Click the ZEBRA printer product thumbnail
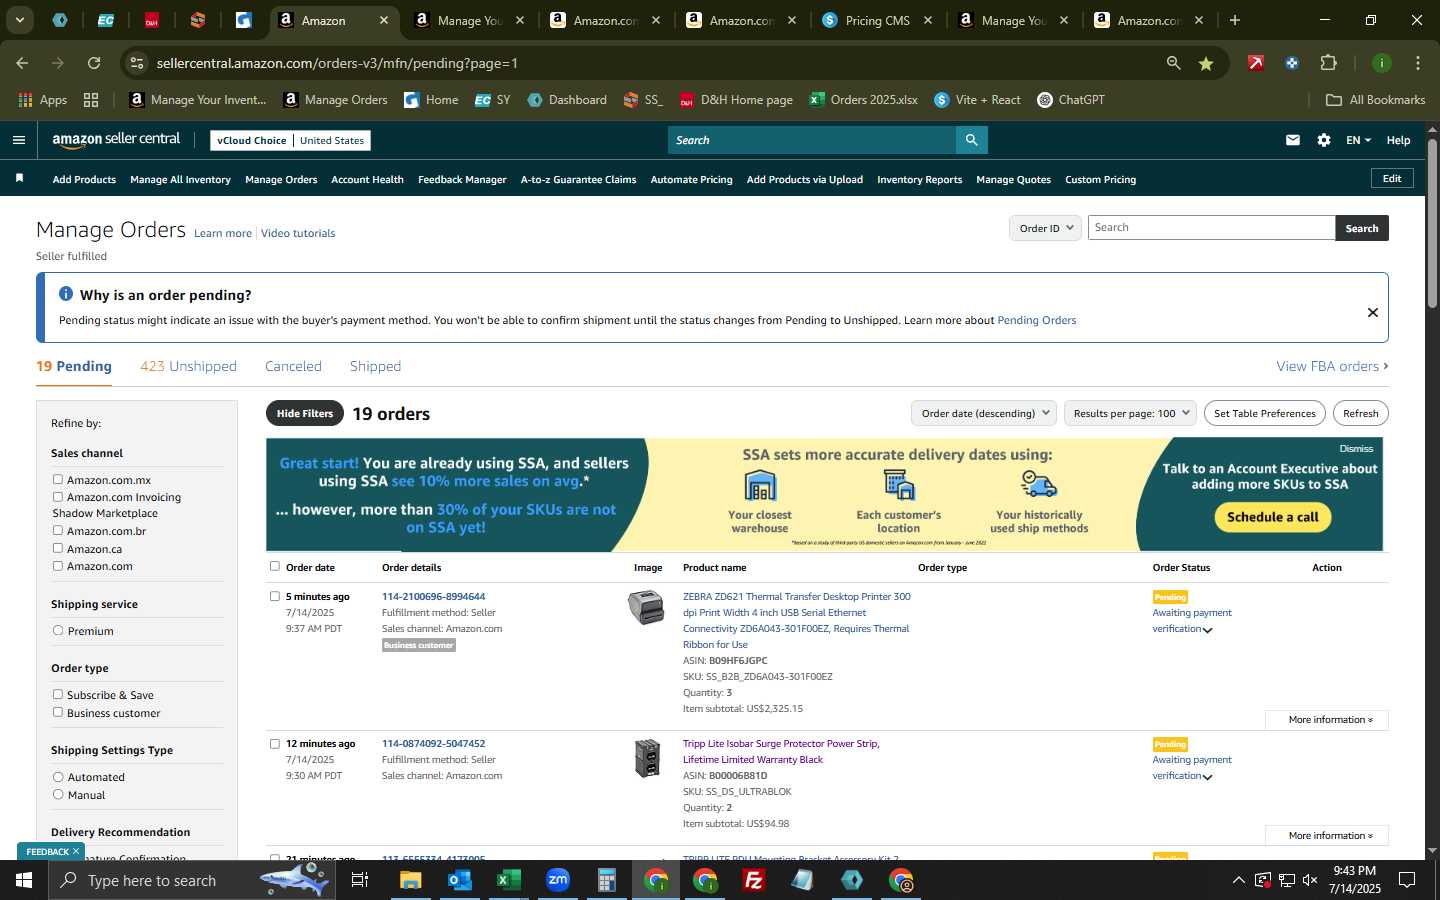 click(646, 607)
